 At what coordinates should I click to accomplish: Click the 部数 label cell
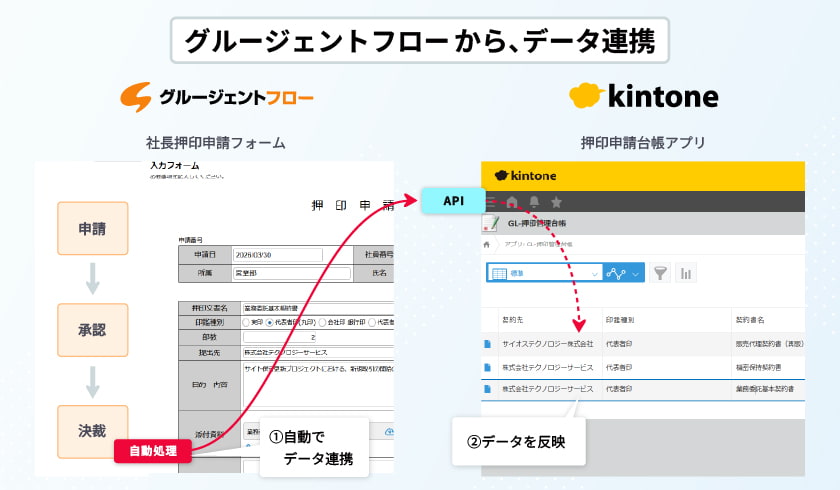(x=209, y=337)
